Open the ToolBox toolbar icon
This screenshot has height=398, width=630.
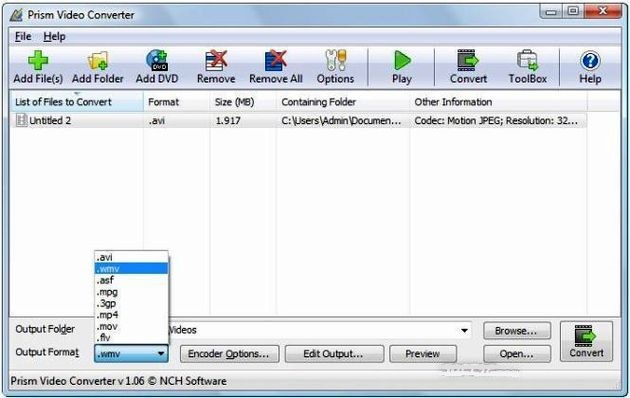pos(528,61)
